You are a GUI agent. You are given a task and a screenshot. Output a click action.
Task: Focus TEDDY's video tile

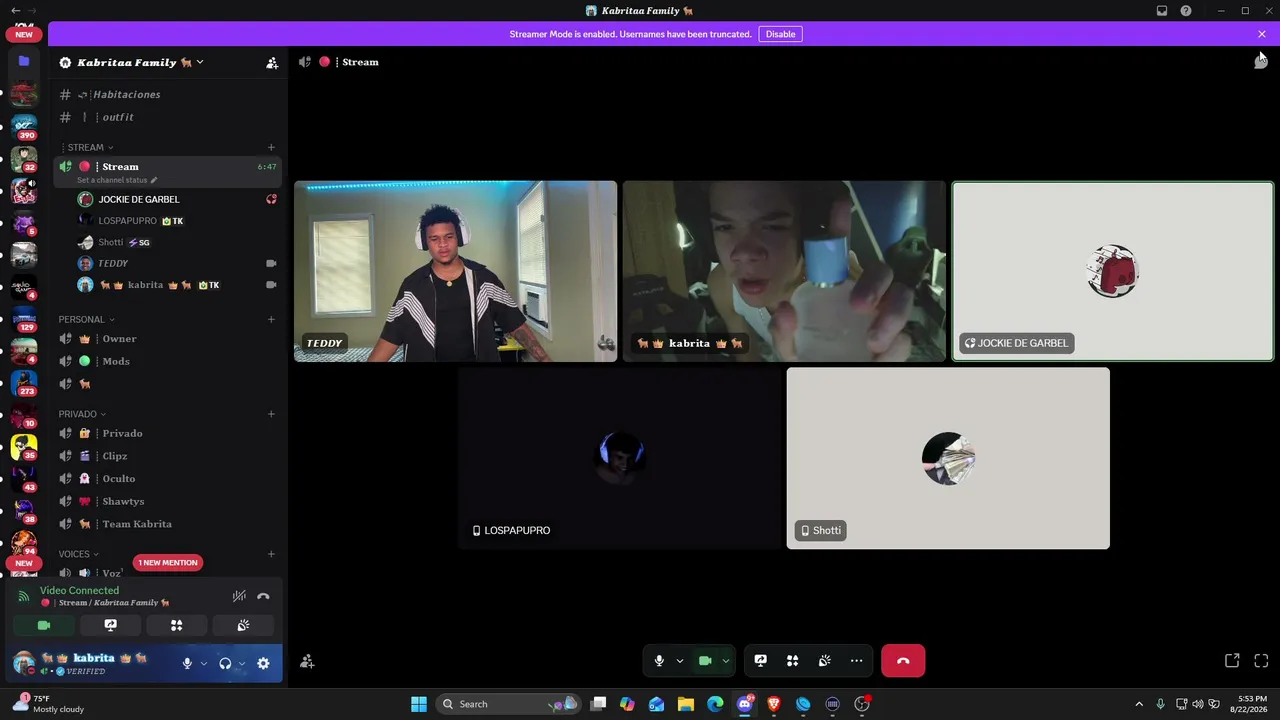[455, 271]
